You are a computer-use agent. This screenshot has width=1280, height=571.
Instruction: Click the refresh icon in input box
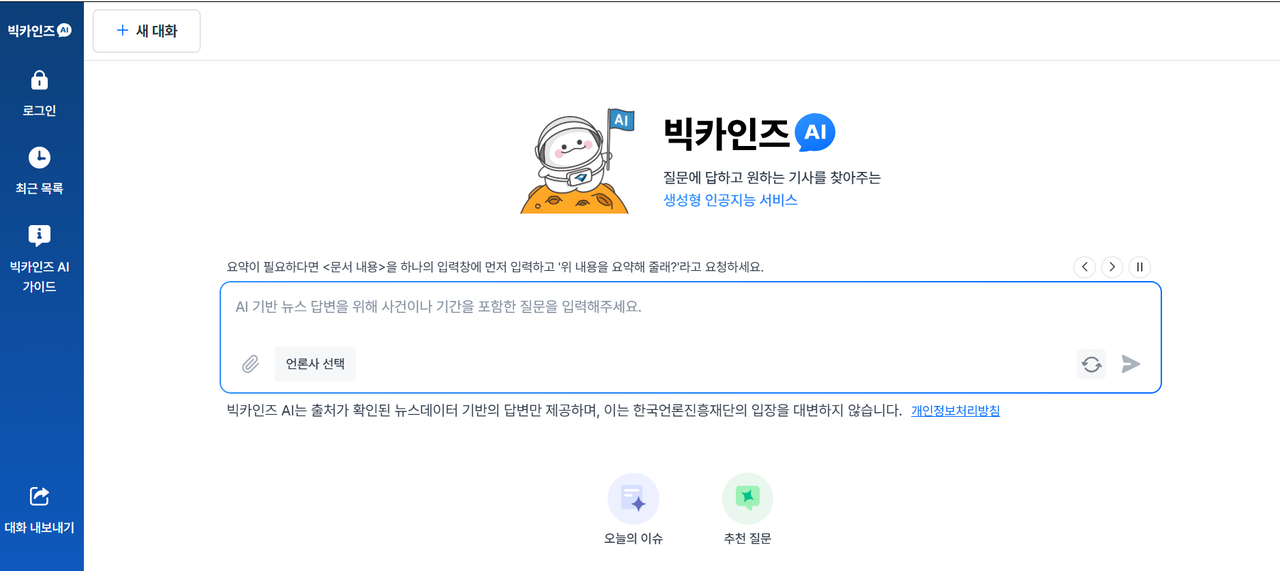pos(1092,364)
